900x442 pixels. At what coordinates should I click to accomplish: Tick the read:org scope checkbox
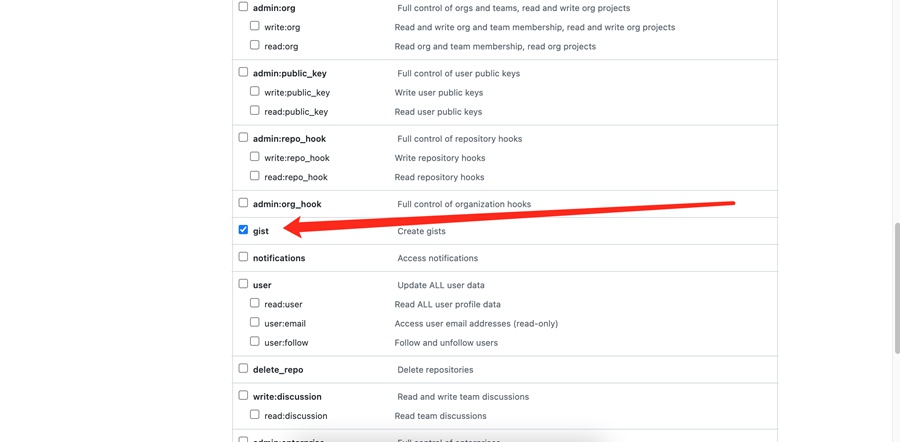coord(255,45)
